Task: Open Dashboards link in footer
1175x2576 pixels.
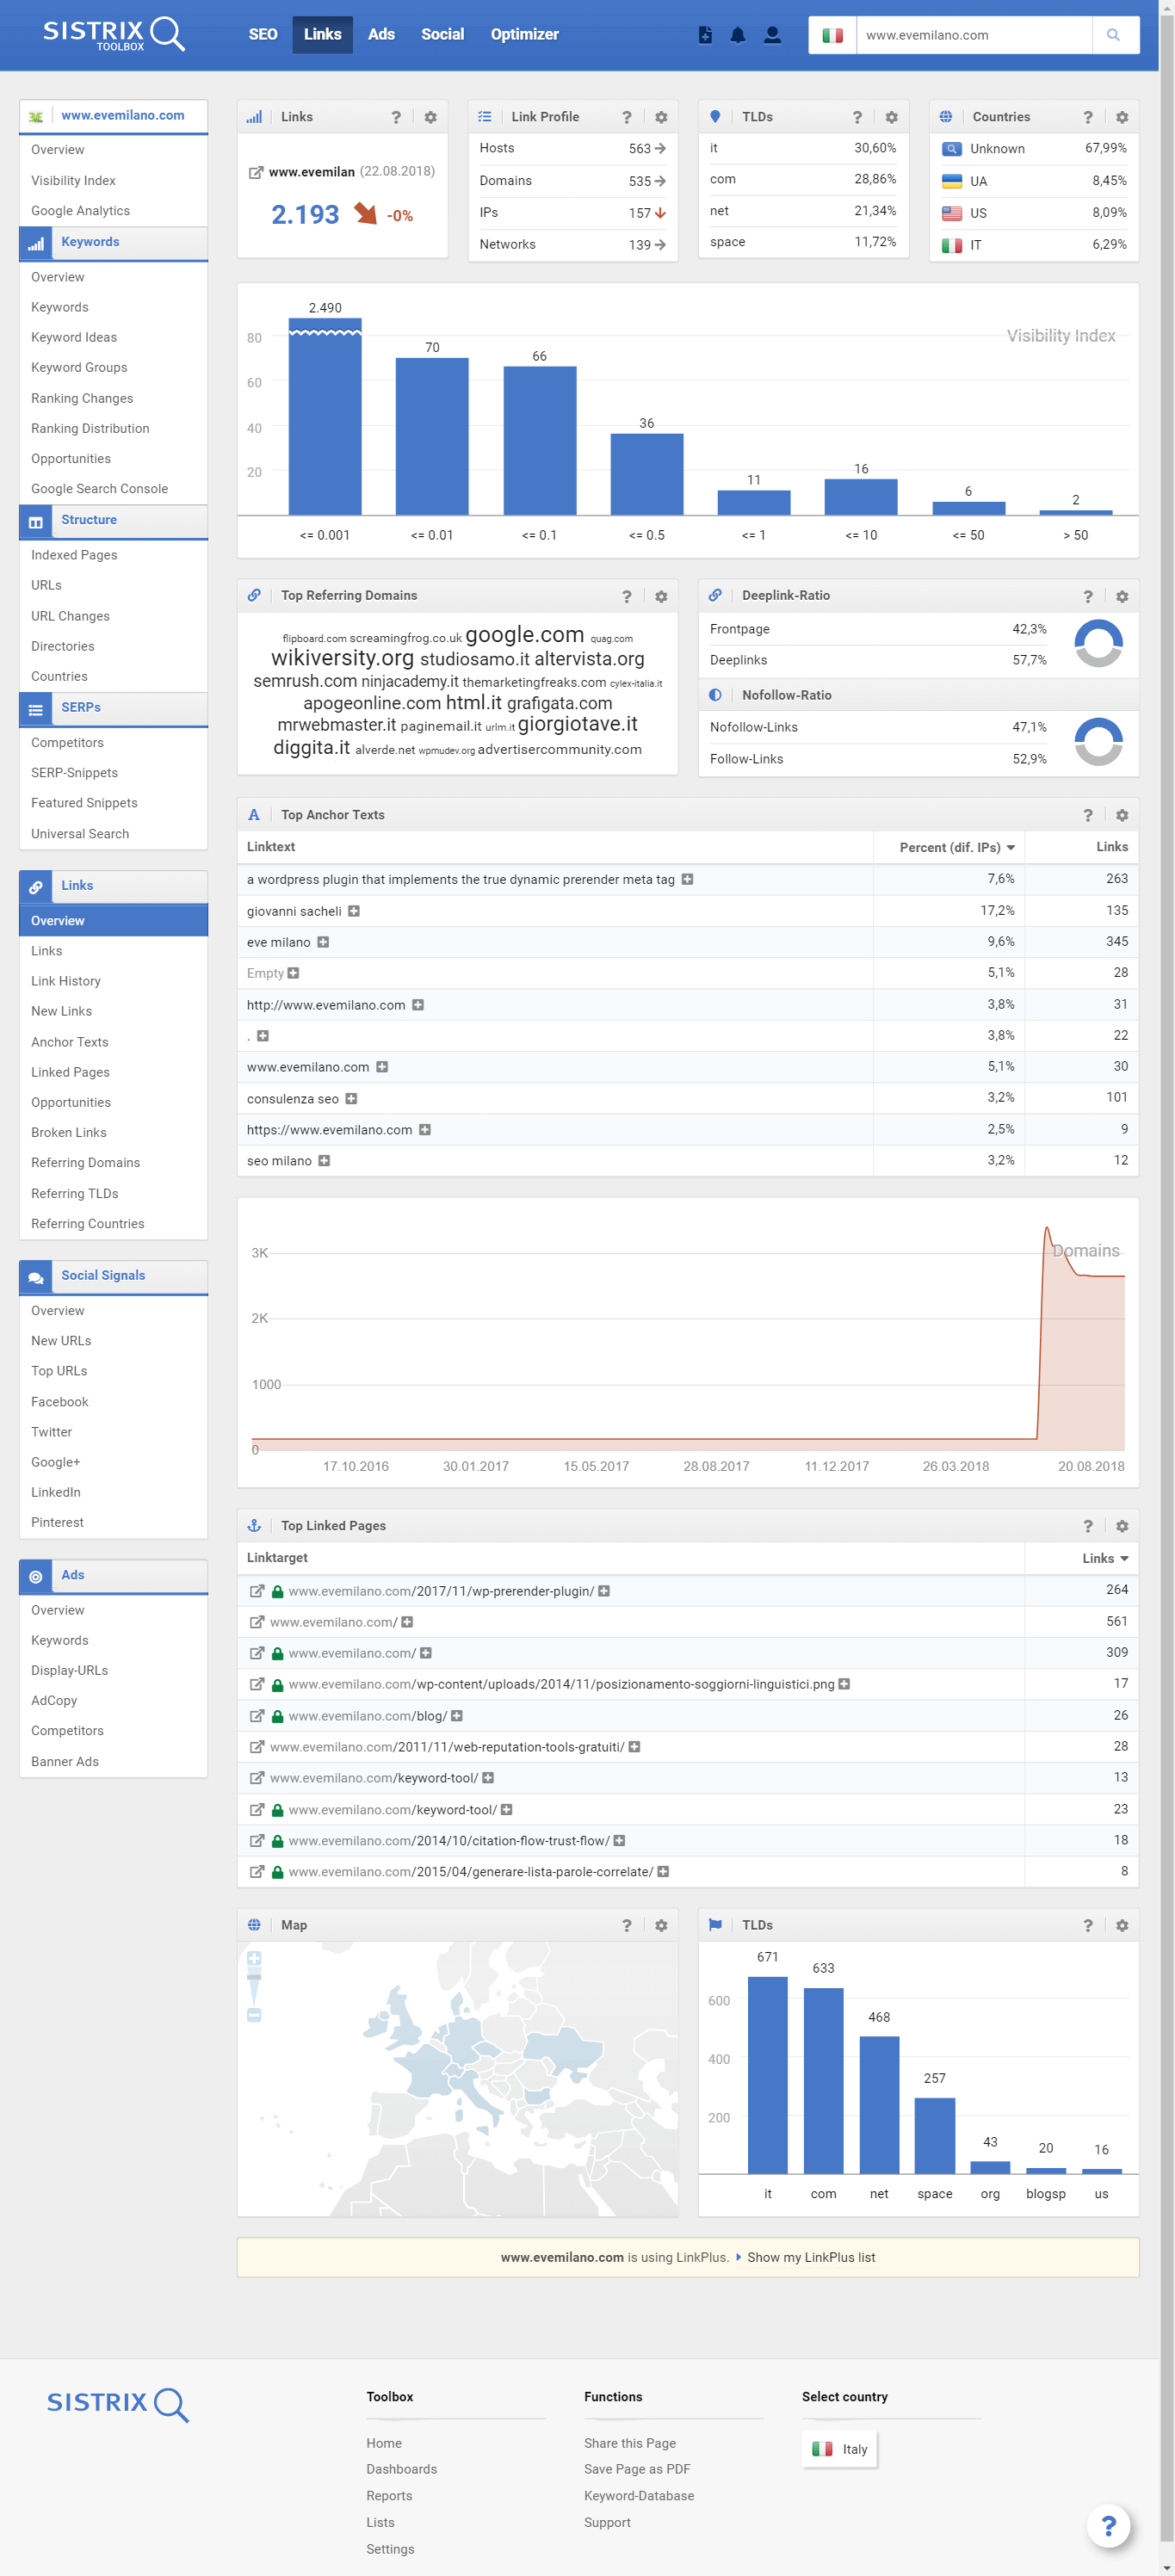Action: (401, 2469)
